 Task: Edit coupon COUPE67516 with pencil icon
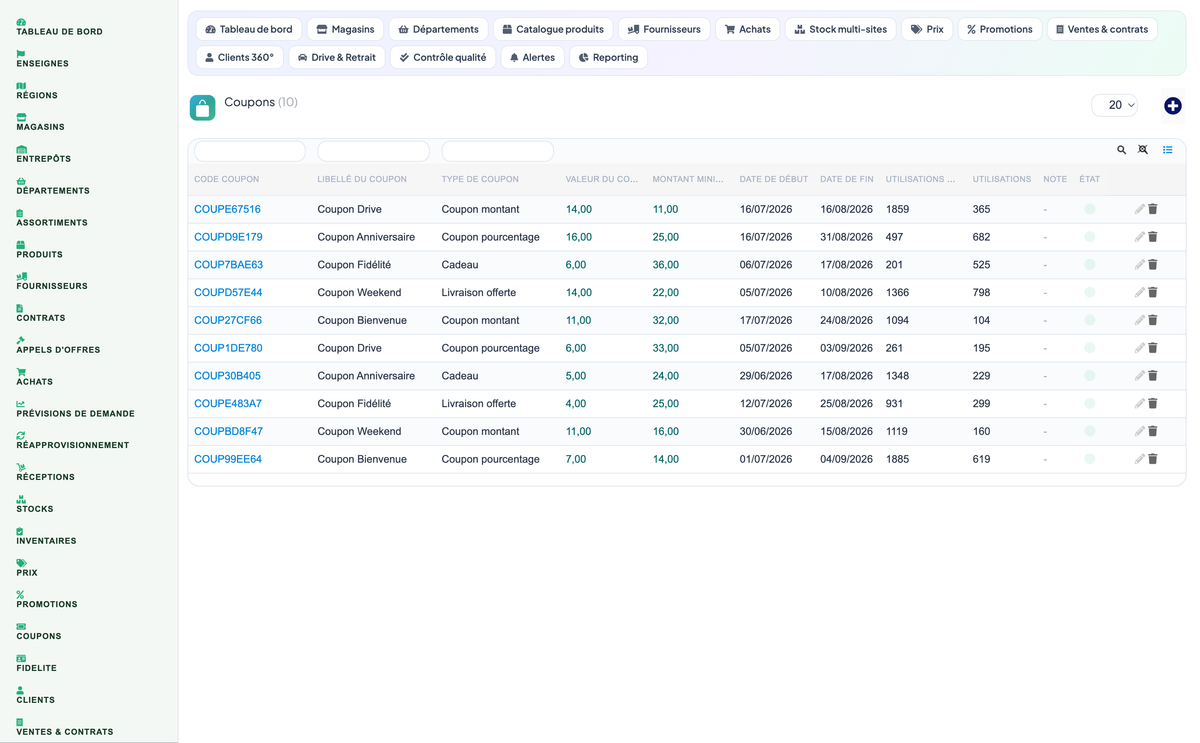(x=1140, y=209)
